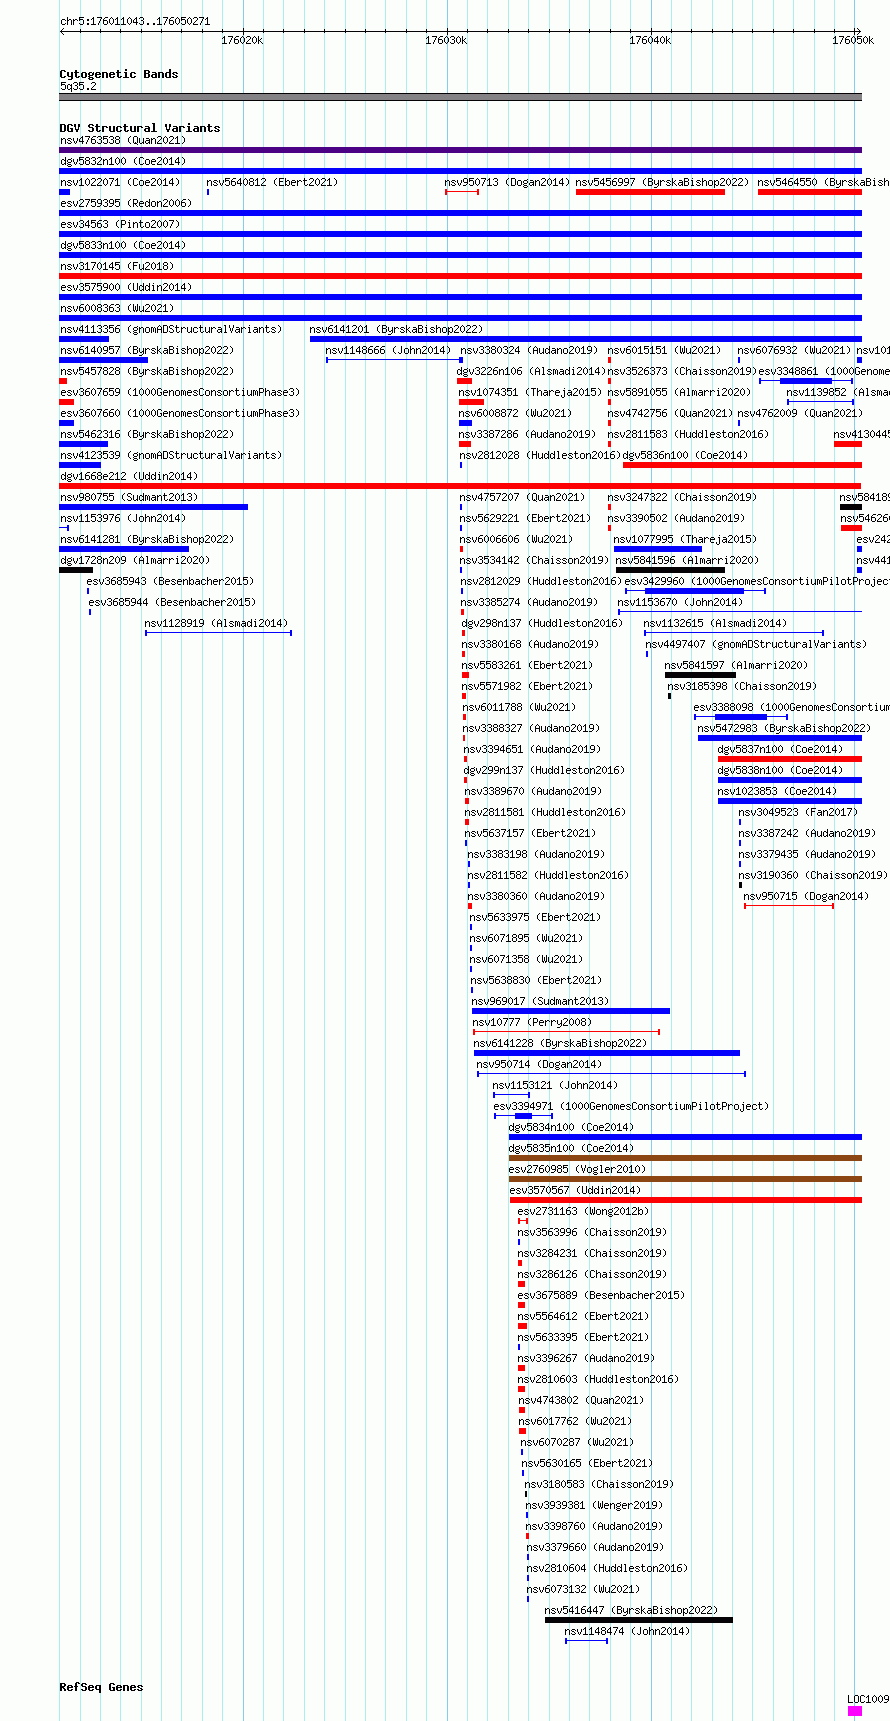The height and width of the screenshot is (1721, 890).
Task: Select nsv3380324 (Audano2019) label
Action: 528,350
